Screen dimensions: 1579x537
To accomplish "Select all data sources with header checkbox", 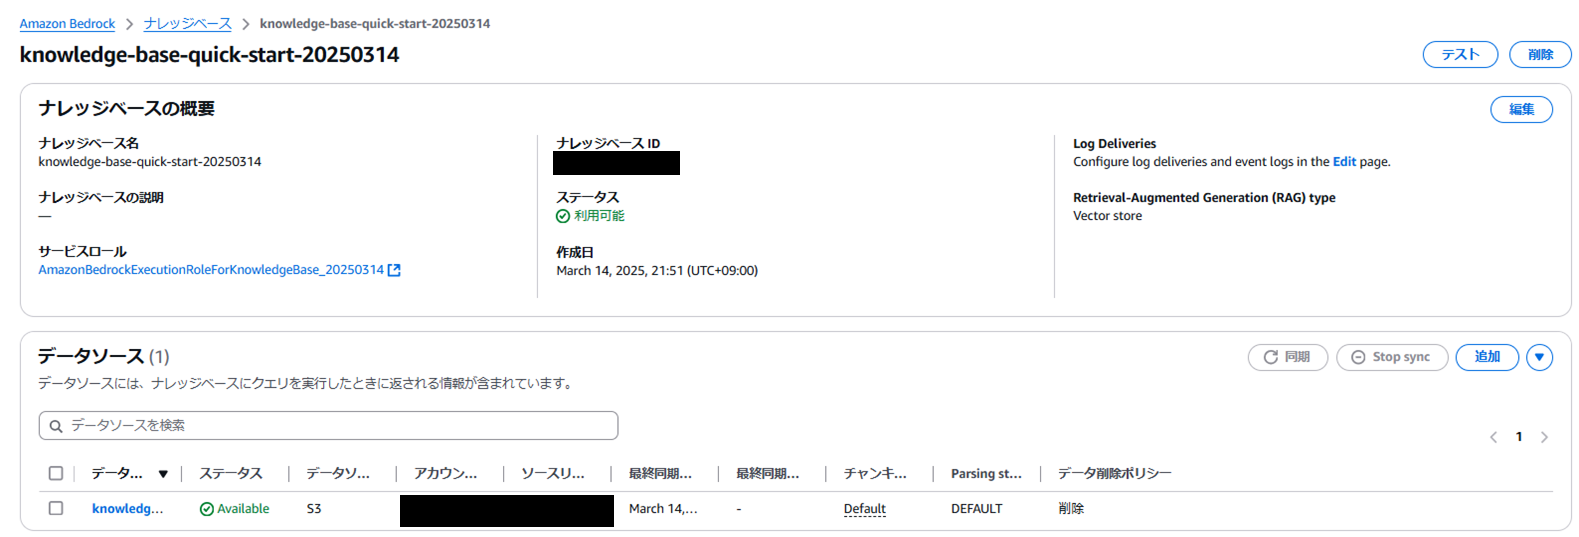I will point(56,473).
